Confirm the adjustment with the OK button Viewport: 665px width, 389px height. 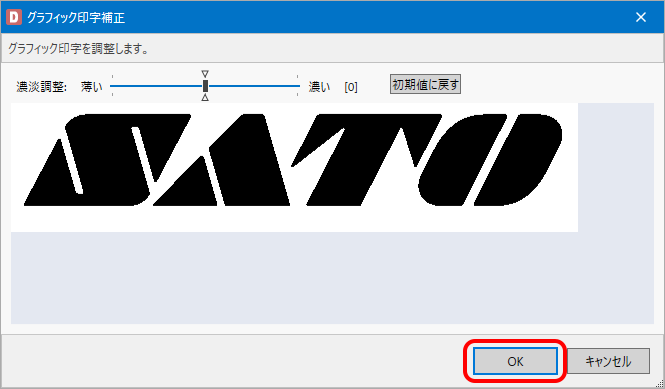pos(515,361)
